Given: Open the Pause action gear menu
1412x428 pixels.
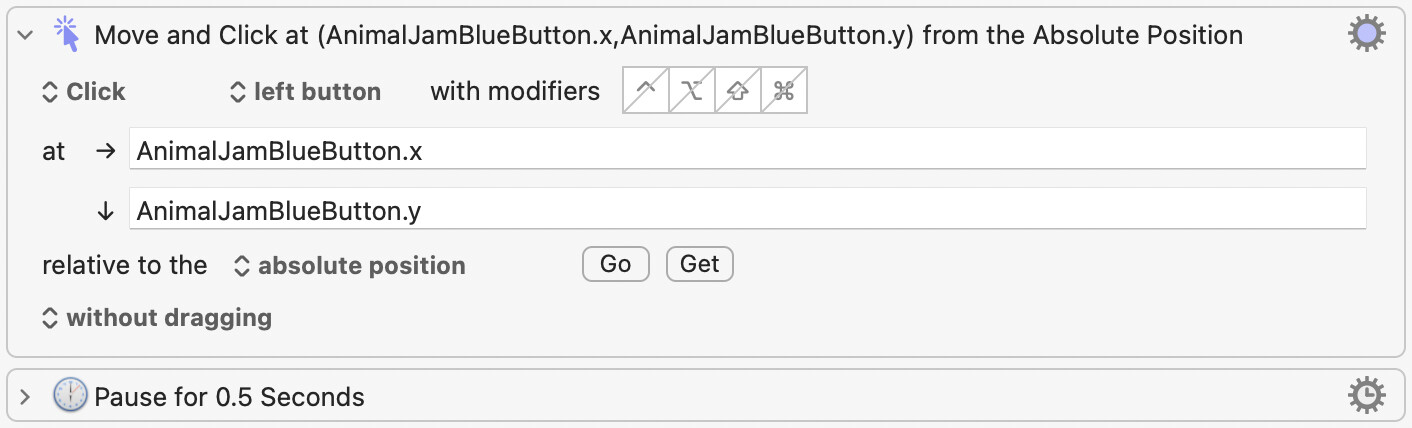Looking at the screenshot, I should [1366, 396].
